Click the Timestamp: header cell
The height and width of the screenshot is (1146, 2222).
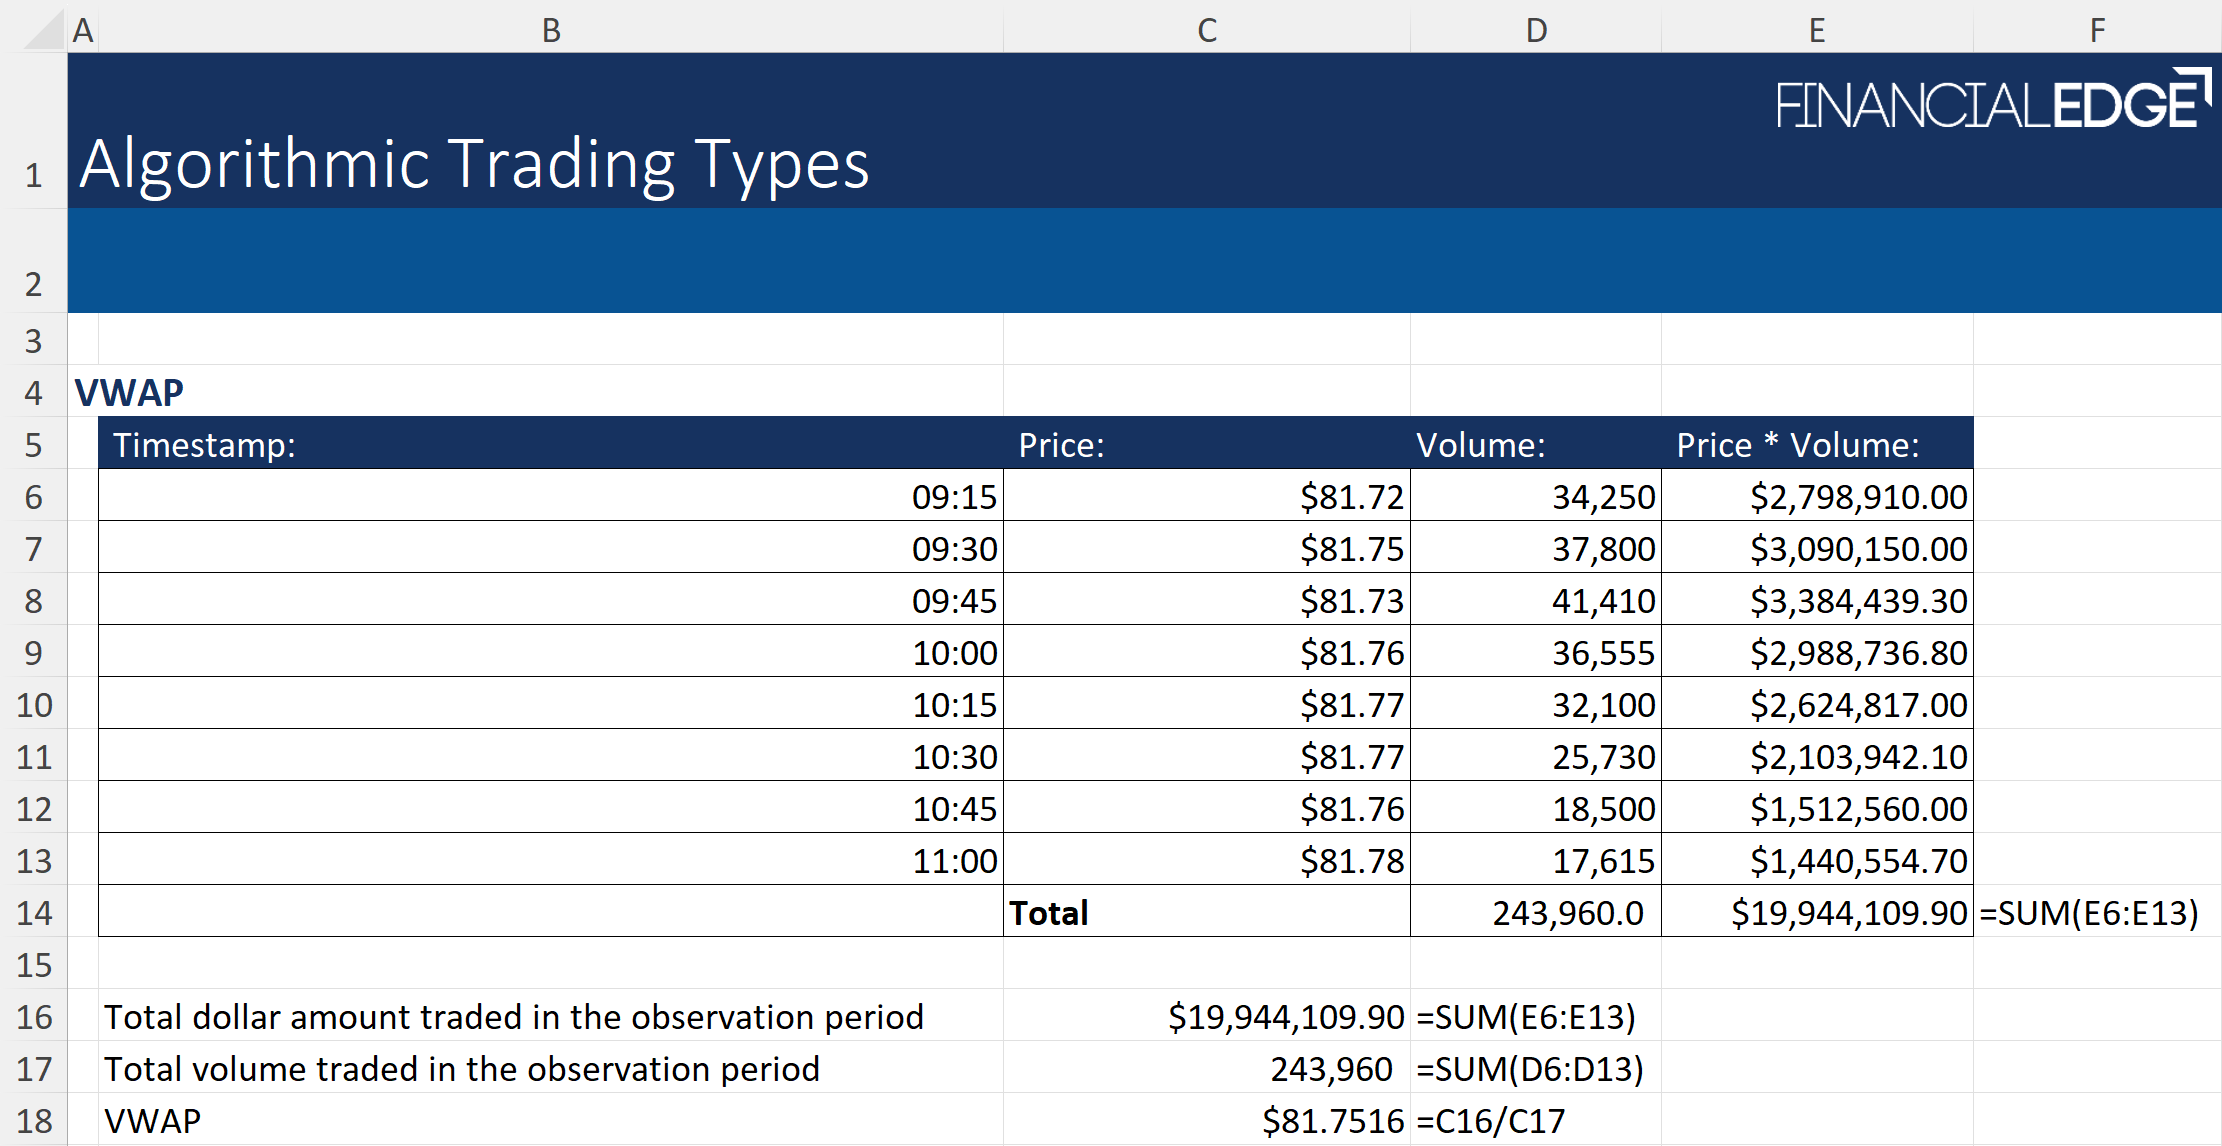tap(206, 444)
